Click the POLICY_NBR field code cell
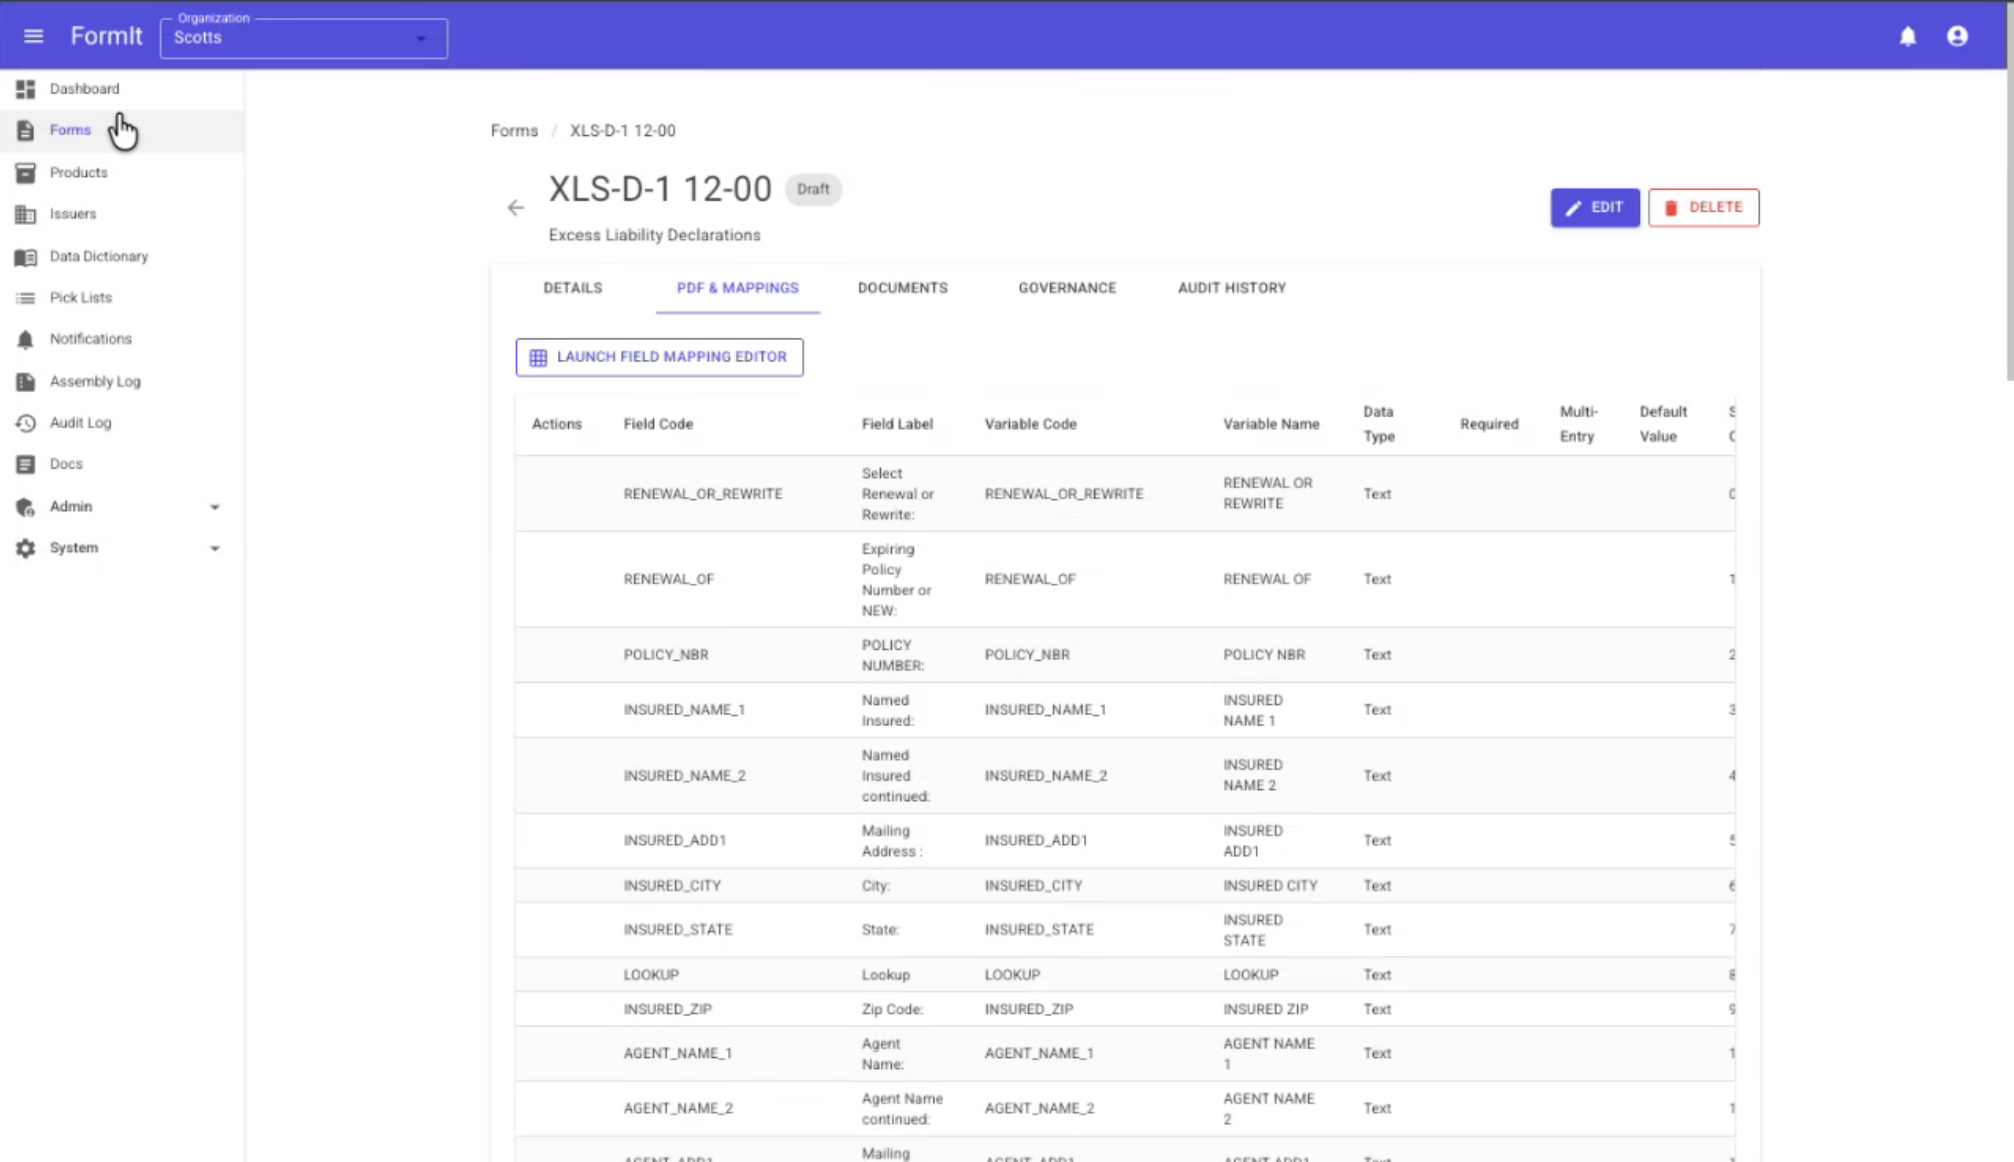 [666, 655]
